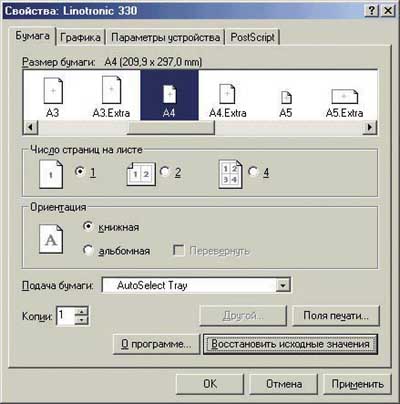Click the four-pages-per-sheet layout icon
The width and height of the screenshot is (400, 404).
click(230, 174)
